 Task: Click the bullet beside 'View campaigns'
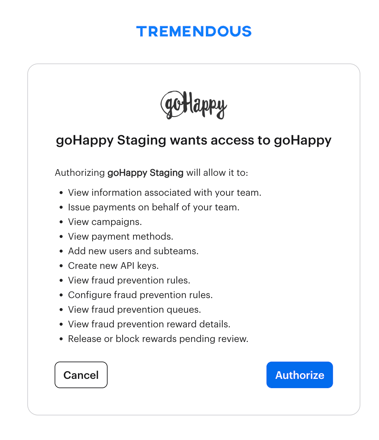pos(61,222)
